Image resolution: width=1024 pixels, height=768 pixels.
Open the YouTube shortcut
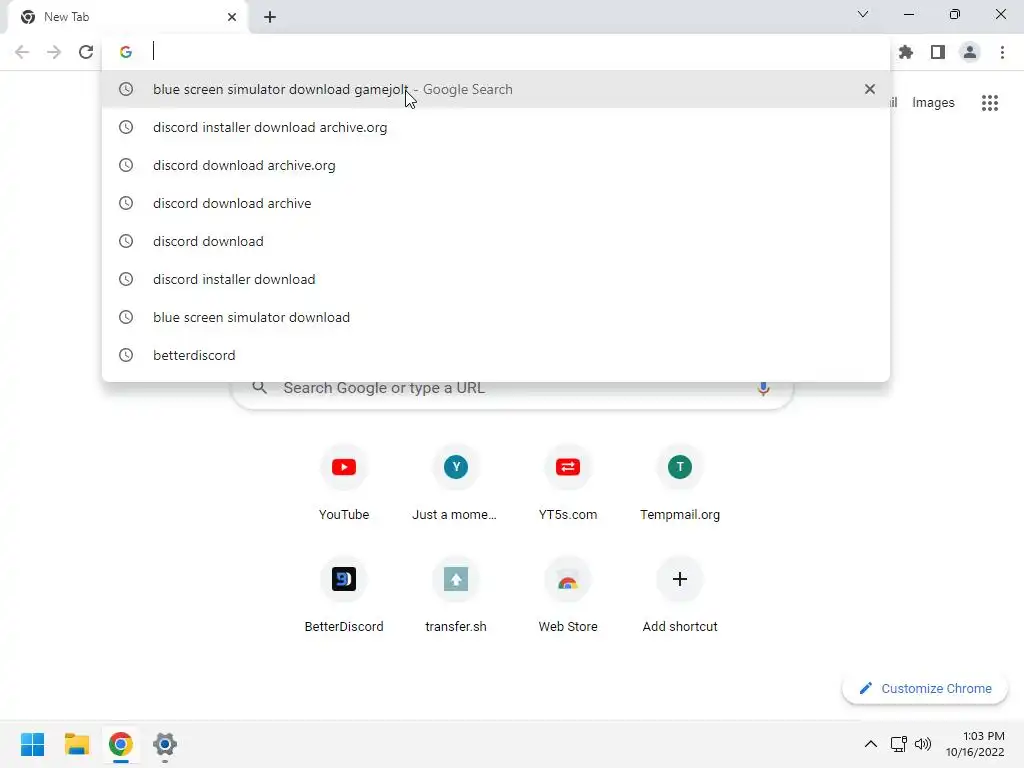coord(344,483)
